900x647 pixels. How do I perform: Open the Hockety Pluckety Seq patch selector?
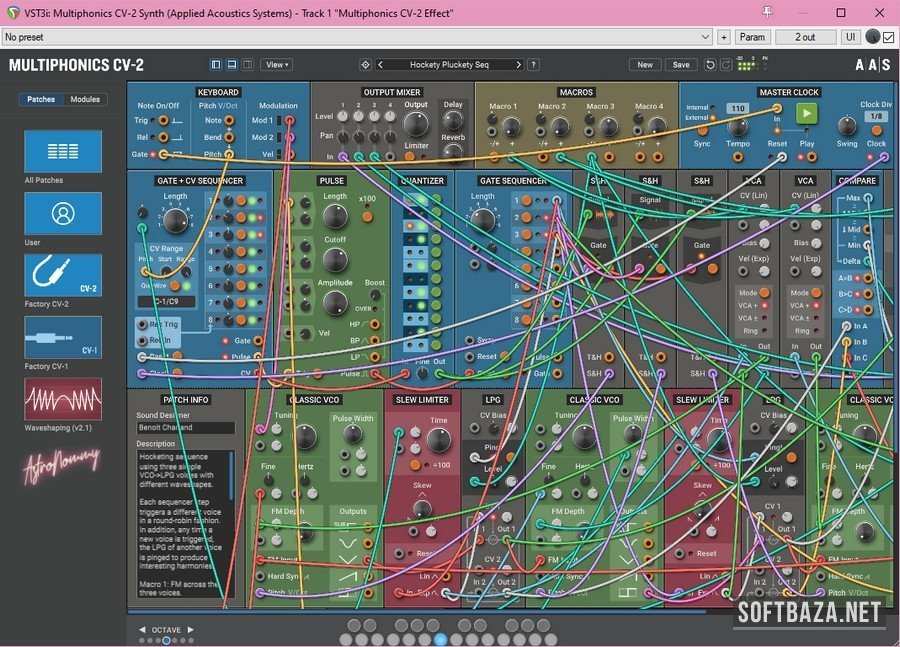pos(449,65)
